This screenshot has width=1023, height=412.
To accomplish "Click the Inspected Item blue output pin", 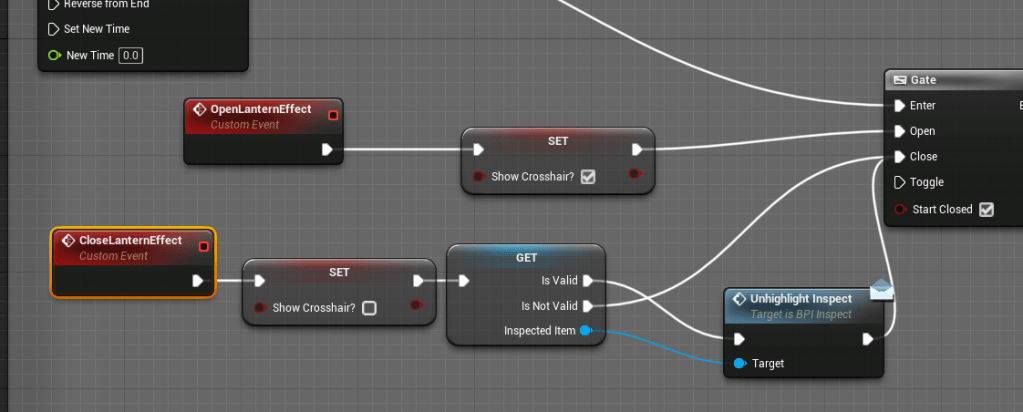I will pyautogui.click(x=586, y=330).
